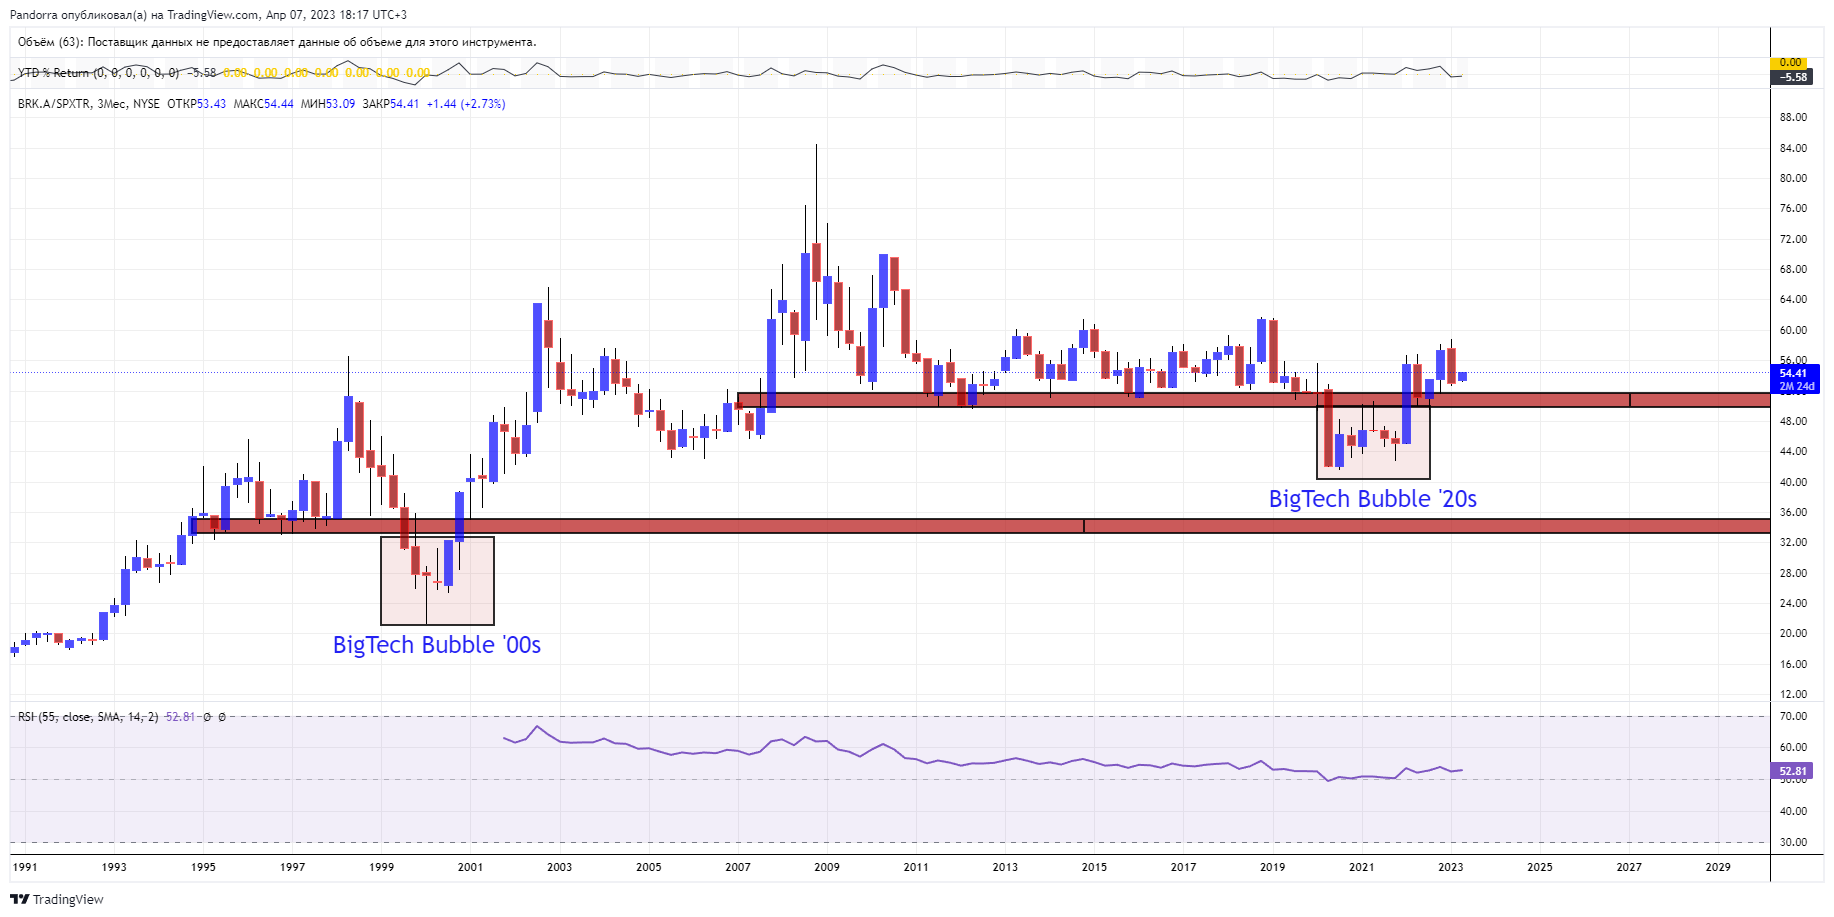Image resolution: width=1834 pixels, height=917 pixels.
Task: Select the 'BigTech Bubble '00s' text annotation
Action: click(437, 645)
